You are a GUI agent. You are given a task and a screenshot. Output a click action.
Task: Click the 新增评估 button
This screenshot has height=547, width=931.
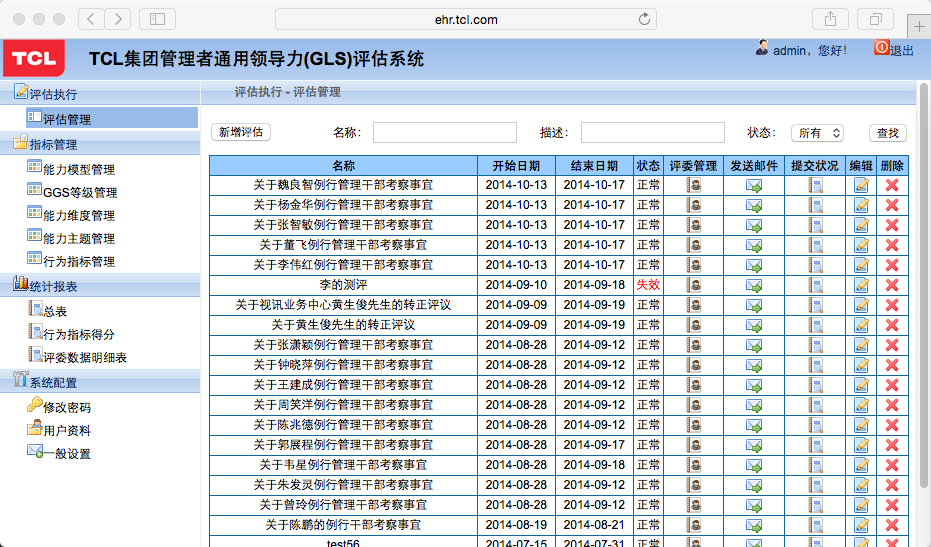241,132
